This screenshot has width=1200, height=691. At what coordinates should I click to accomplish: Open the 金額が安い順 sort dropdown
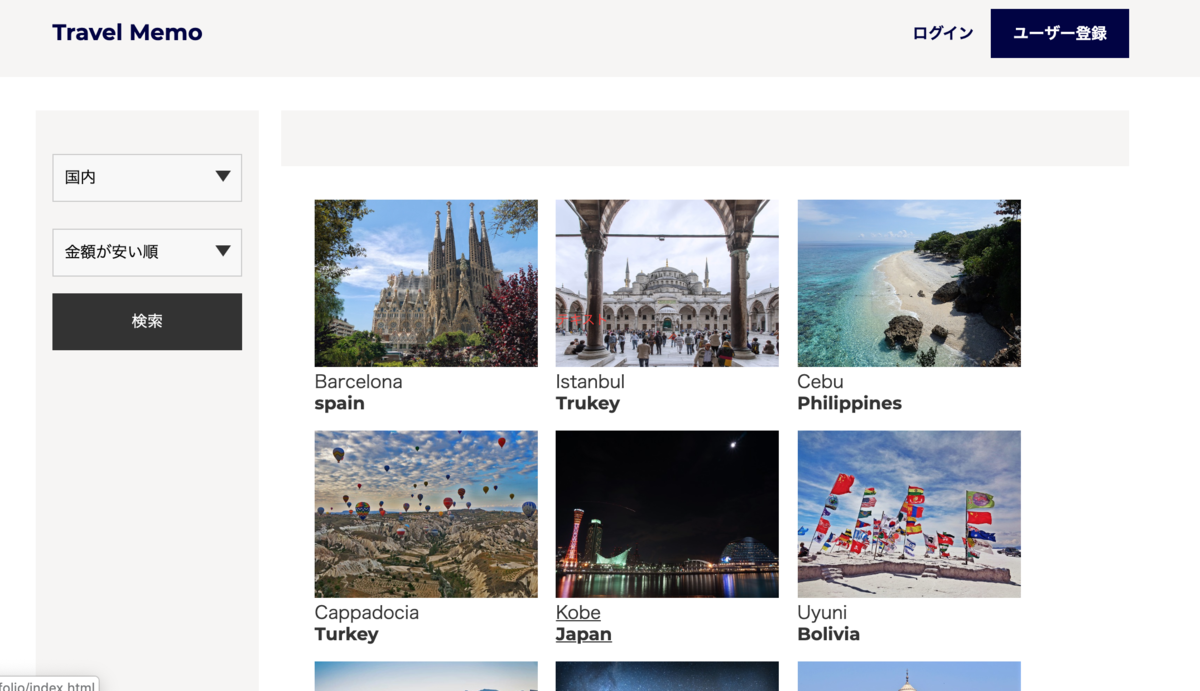(x=147, y=252)
